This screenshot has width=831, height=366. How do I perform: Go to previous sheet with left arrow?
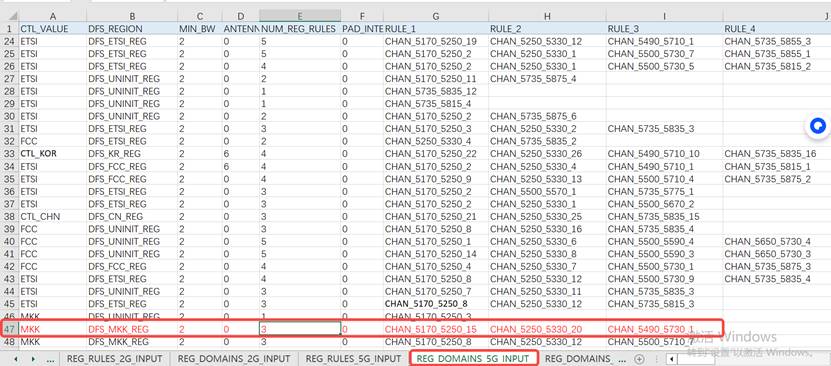16,359
